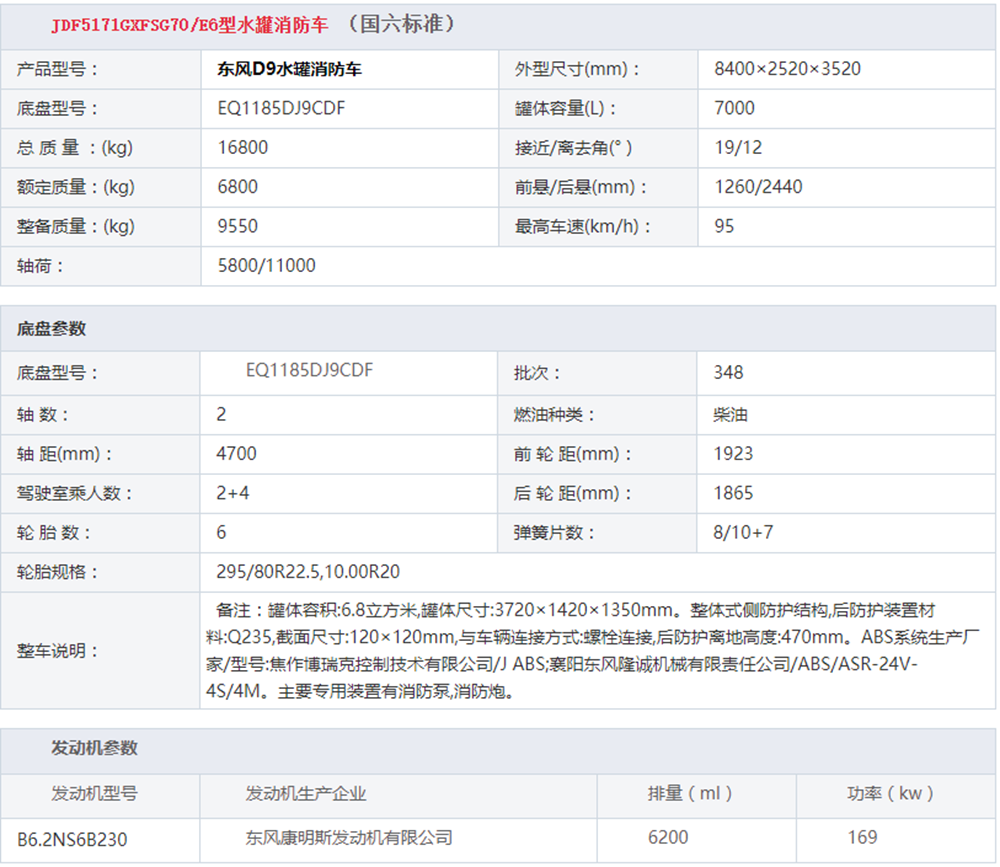This screenshot has width=1000, height=867.
Task: Select the 总质量 (kg) label
Action: (75, 148)
